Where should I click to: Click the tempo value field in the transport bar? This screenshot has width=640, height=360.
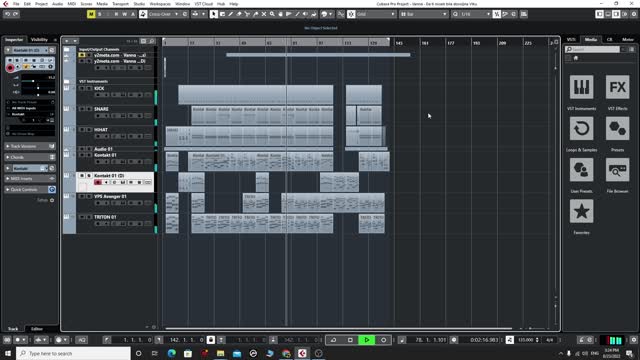pos(525,340)
